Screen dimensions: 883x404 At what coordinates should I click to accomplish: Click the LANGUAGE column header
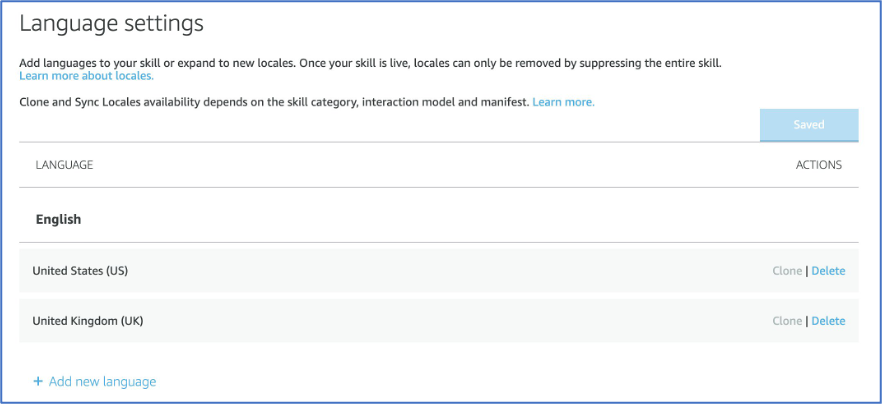[64, 165]
